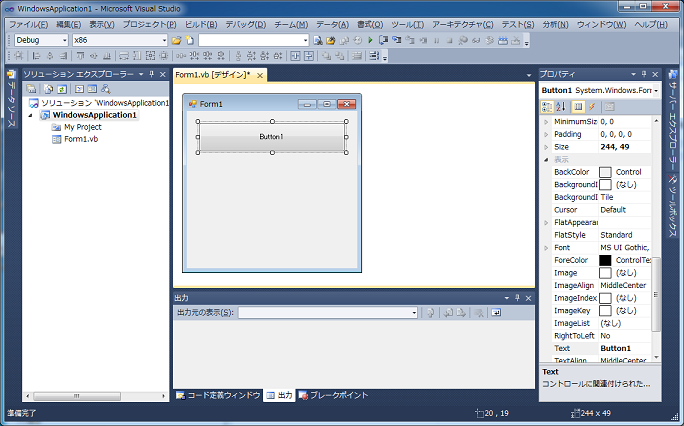Click the class diagram icon in Solution Explorer
The height and width of the screenshot is (426, 684).
click(x=106, y=89)
